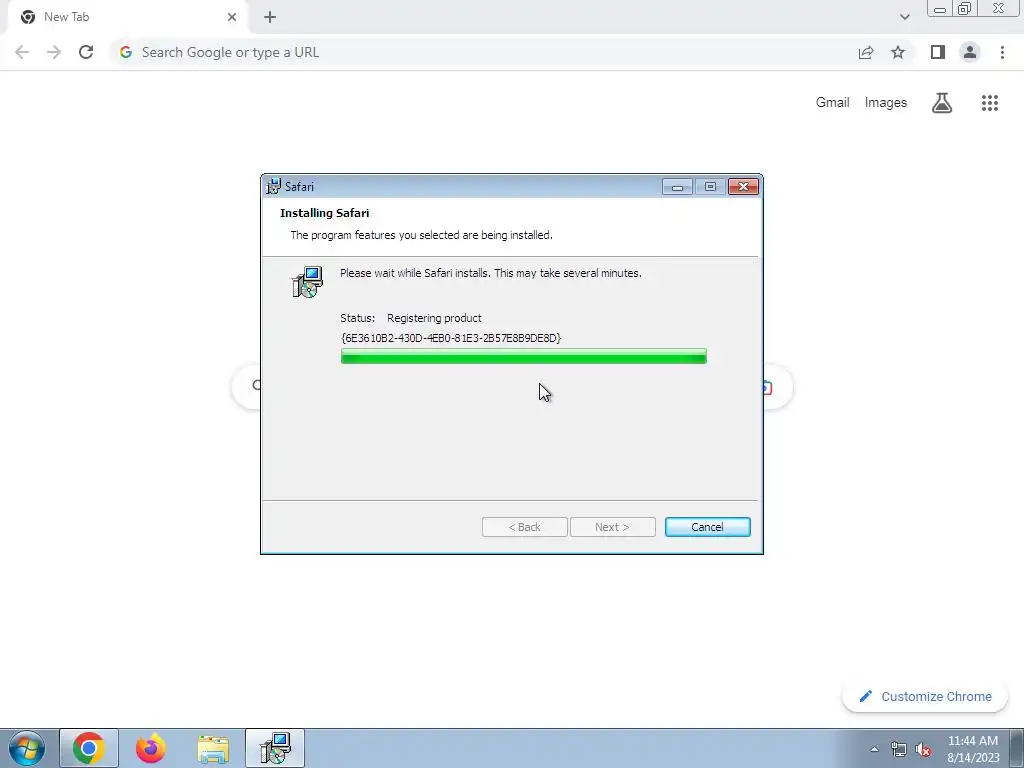Open the Images link

pyautogui.click(x=886, y=103)
